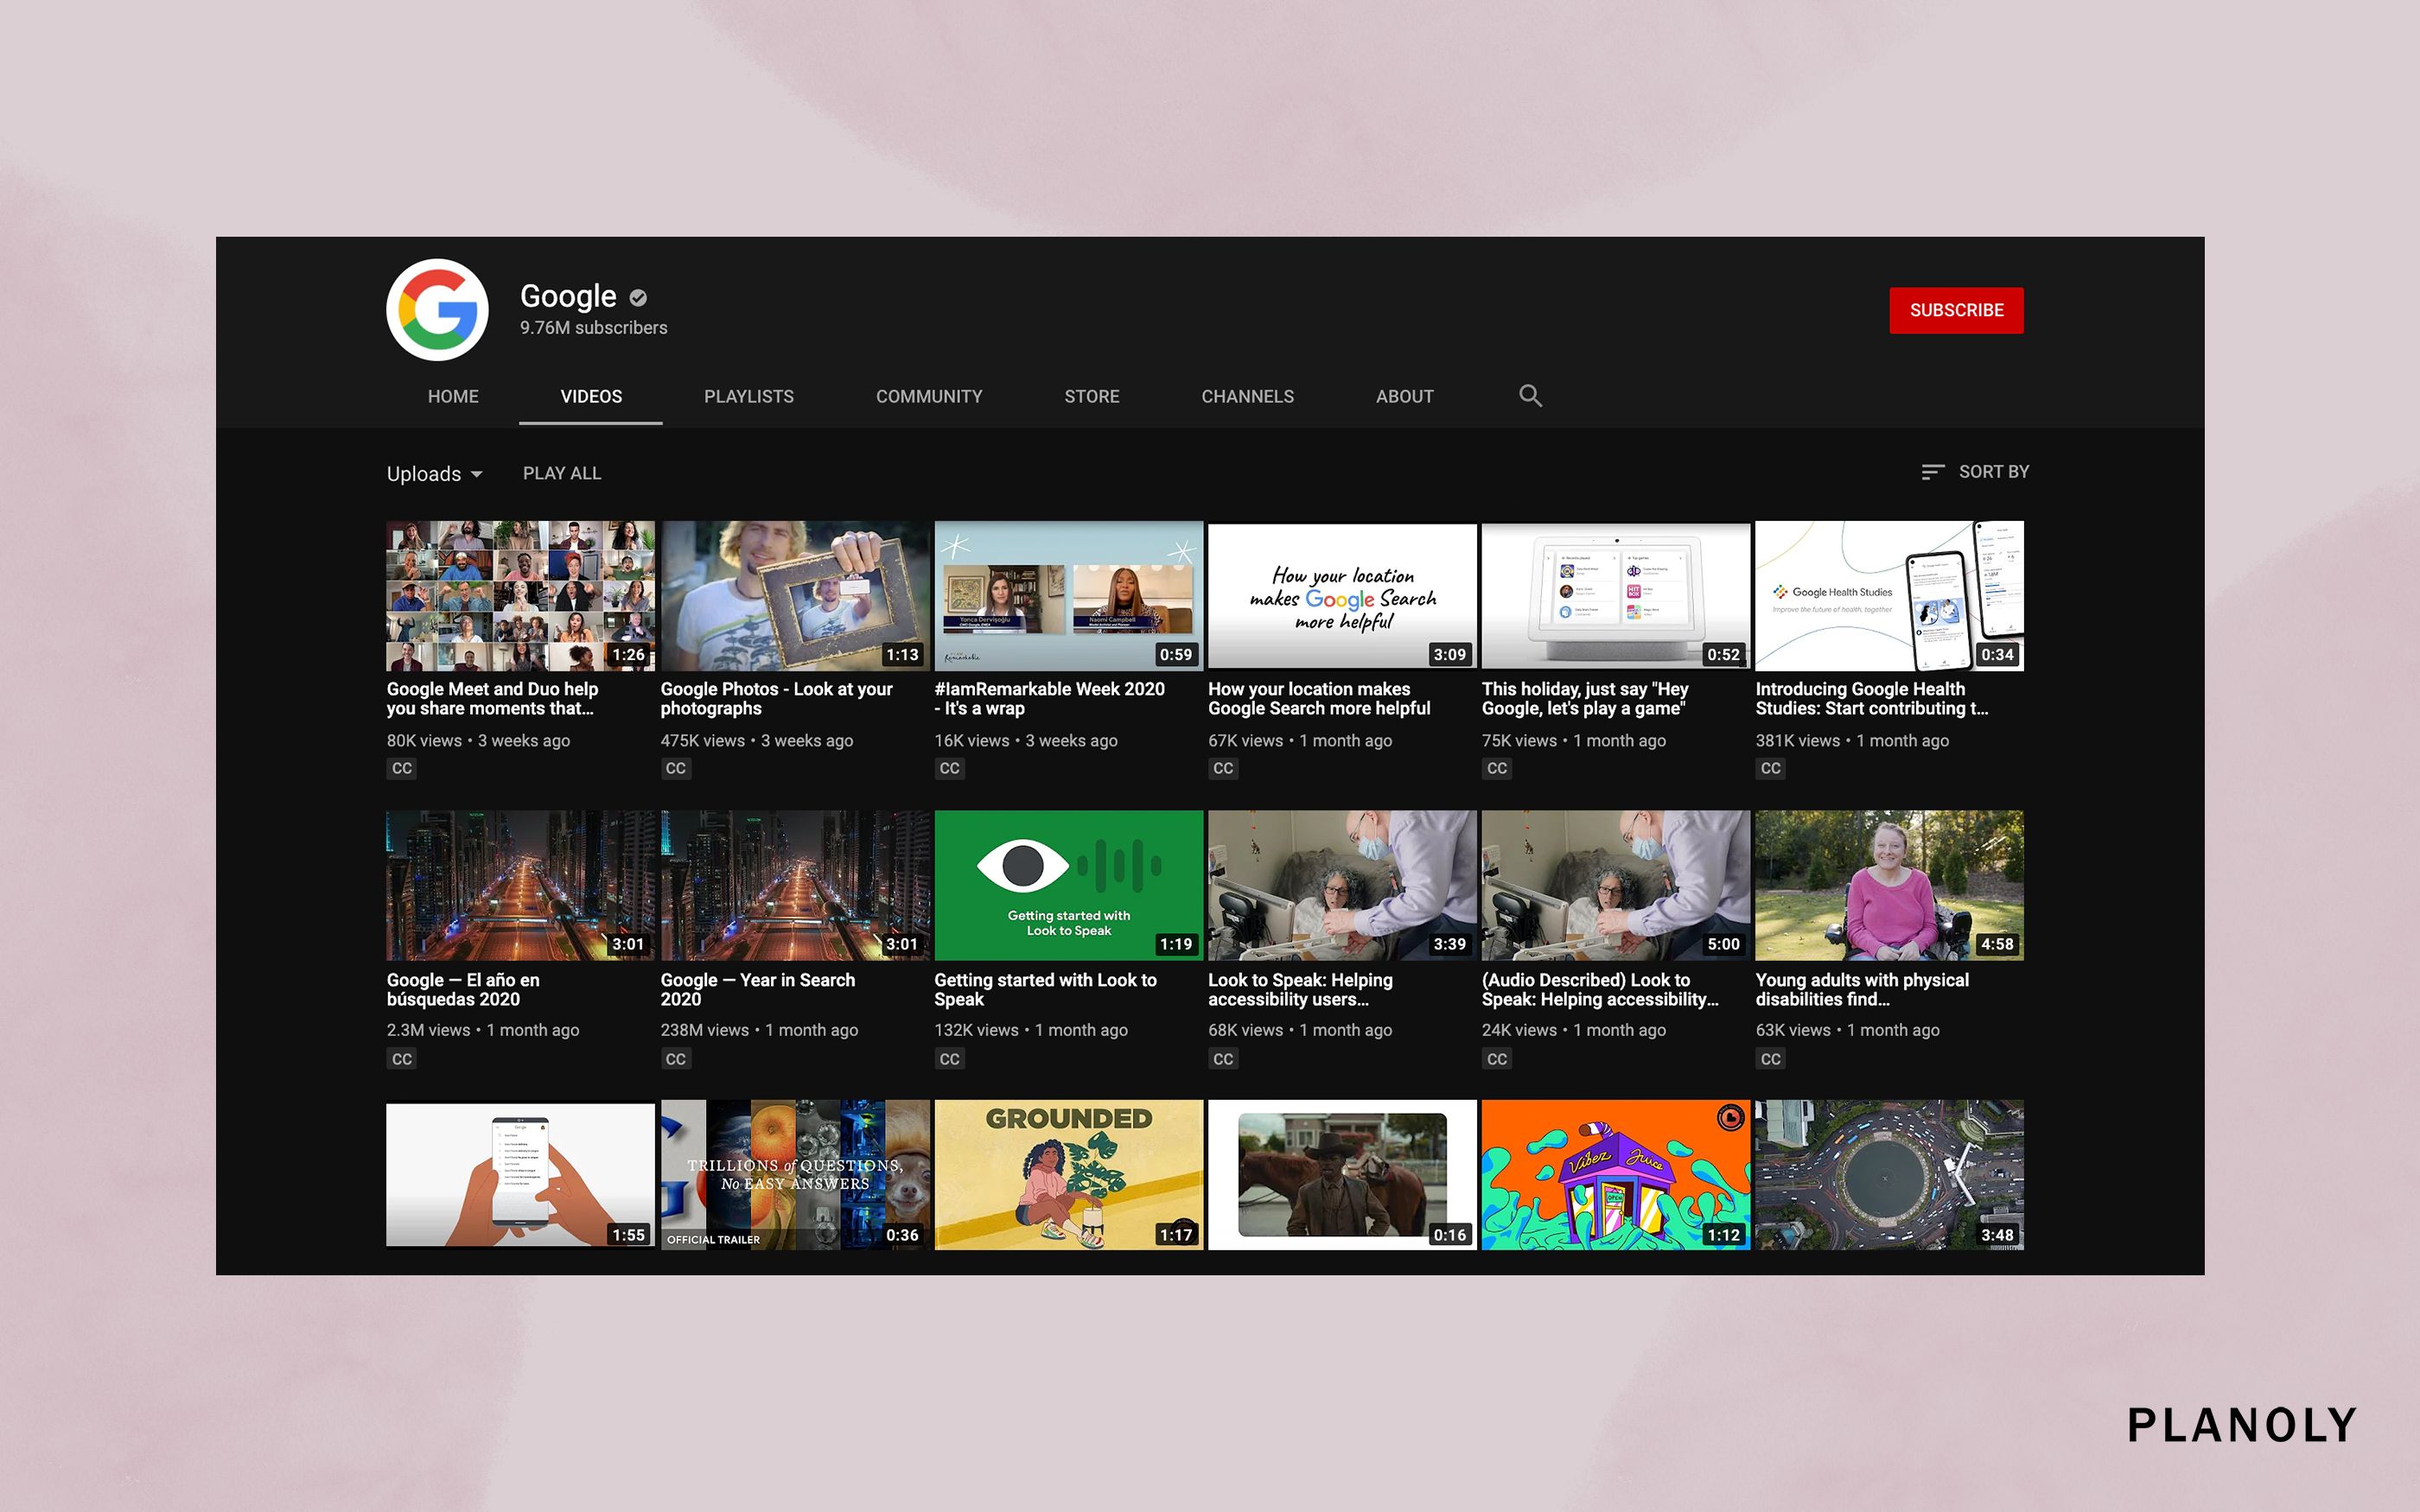Play the green Look to Speak thumbnail
The width and height of the screenshot is (2420, 1512).
[x=1068, y=885]
